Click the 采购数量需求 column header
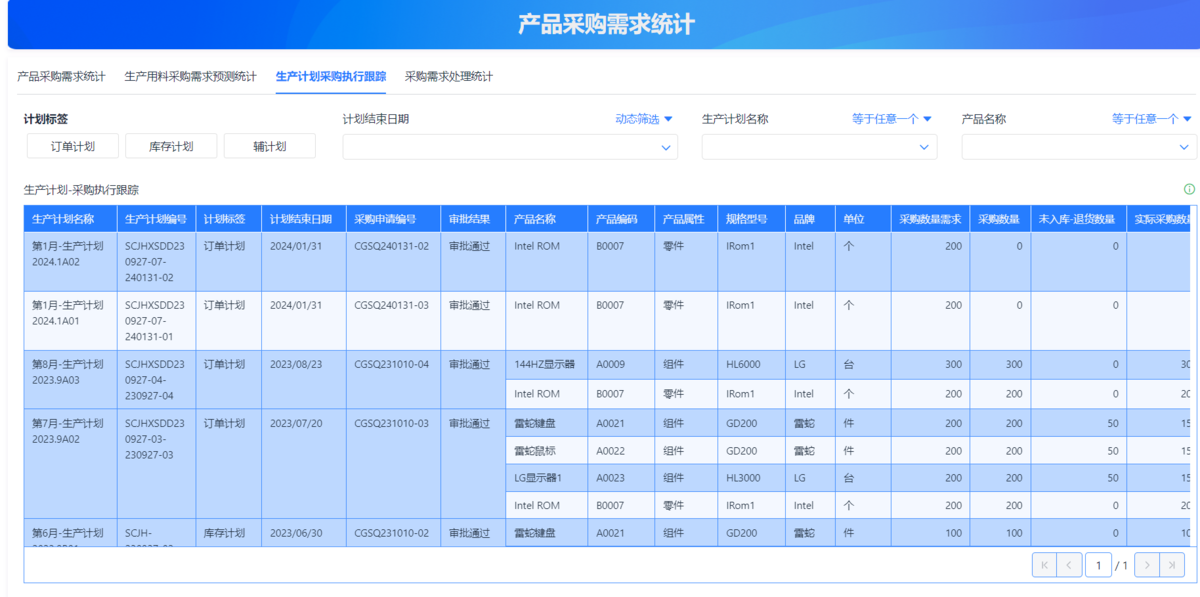 click(929, 219)
